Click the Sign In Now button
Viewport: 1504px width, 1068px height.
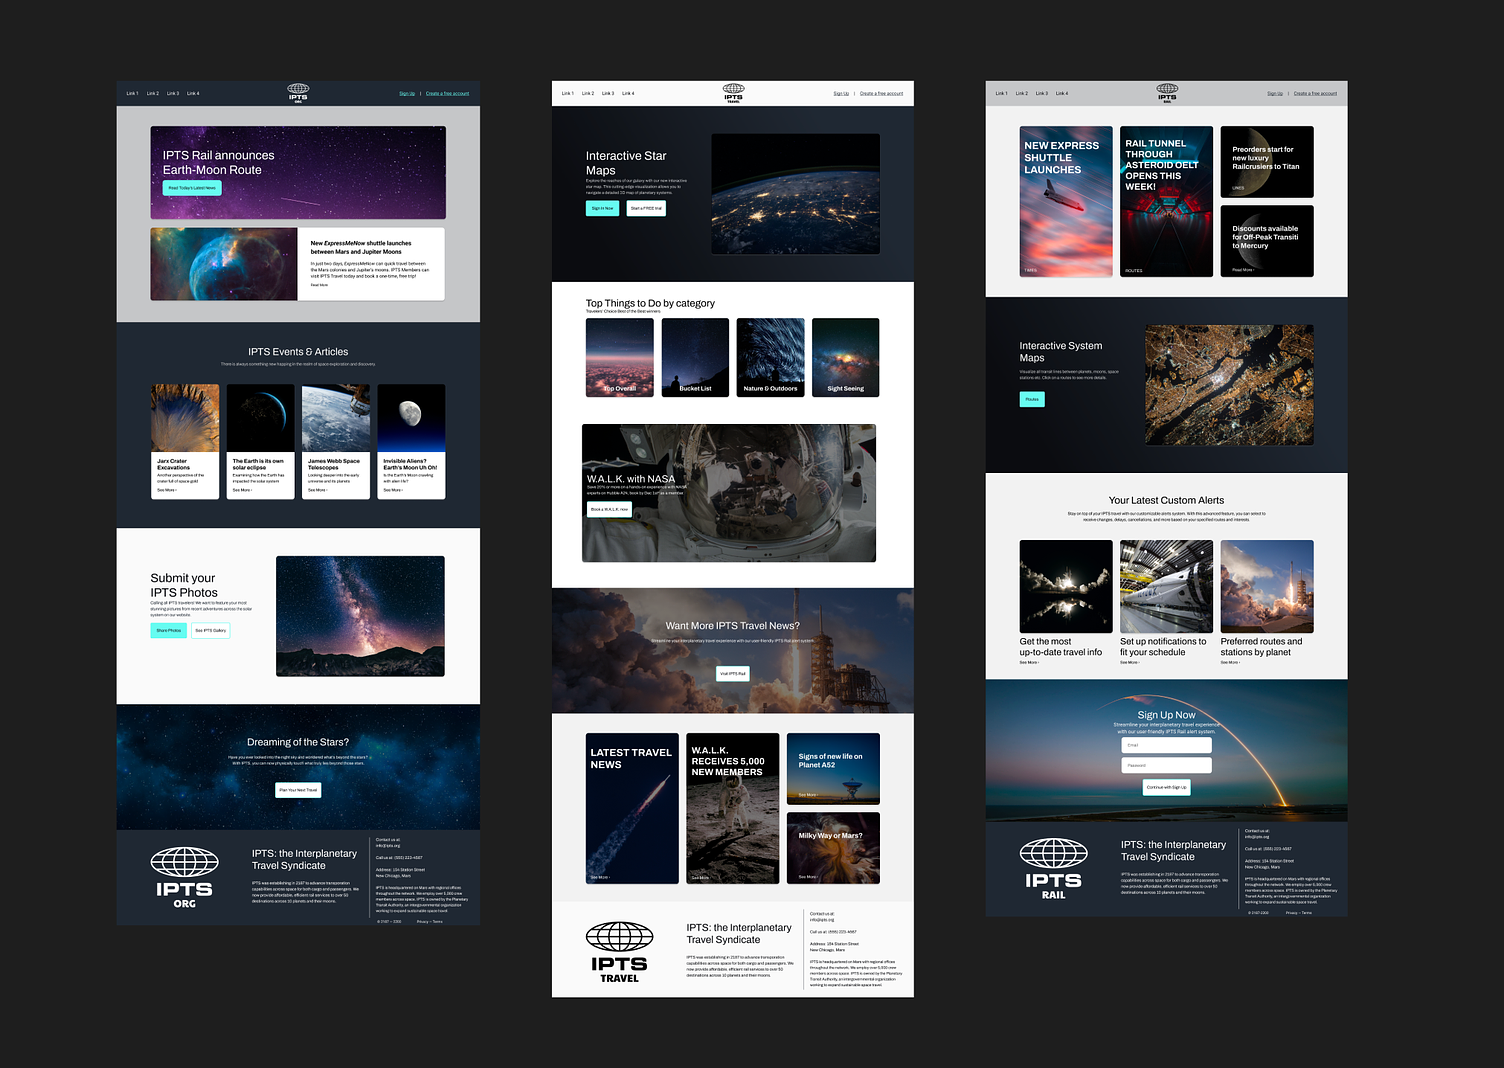tap(602, 208)
